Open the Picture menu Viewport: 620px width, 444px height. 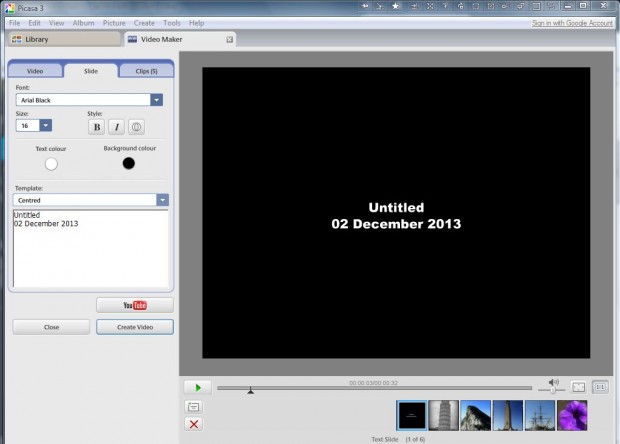(x=114, y=22)
